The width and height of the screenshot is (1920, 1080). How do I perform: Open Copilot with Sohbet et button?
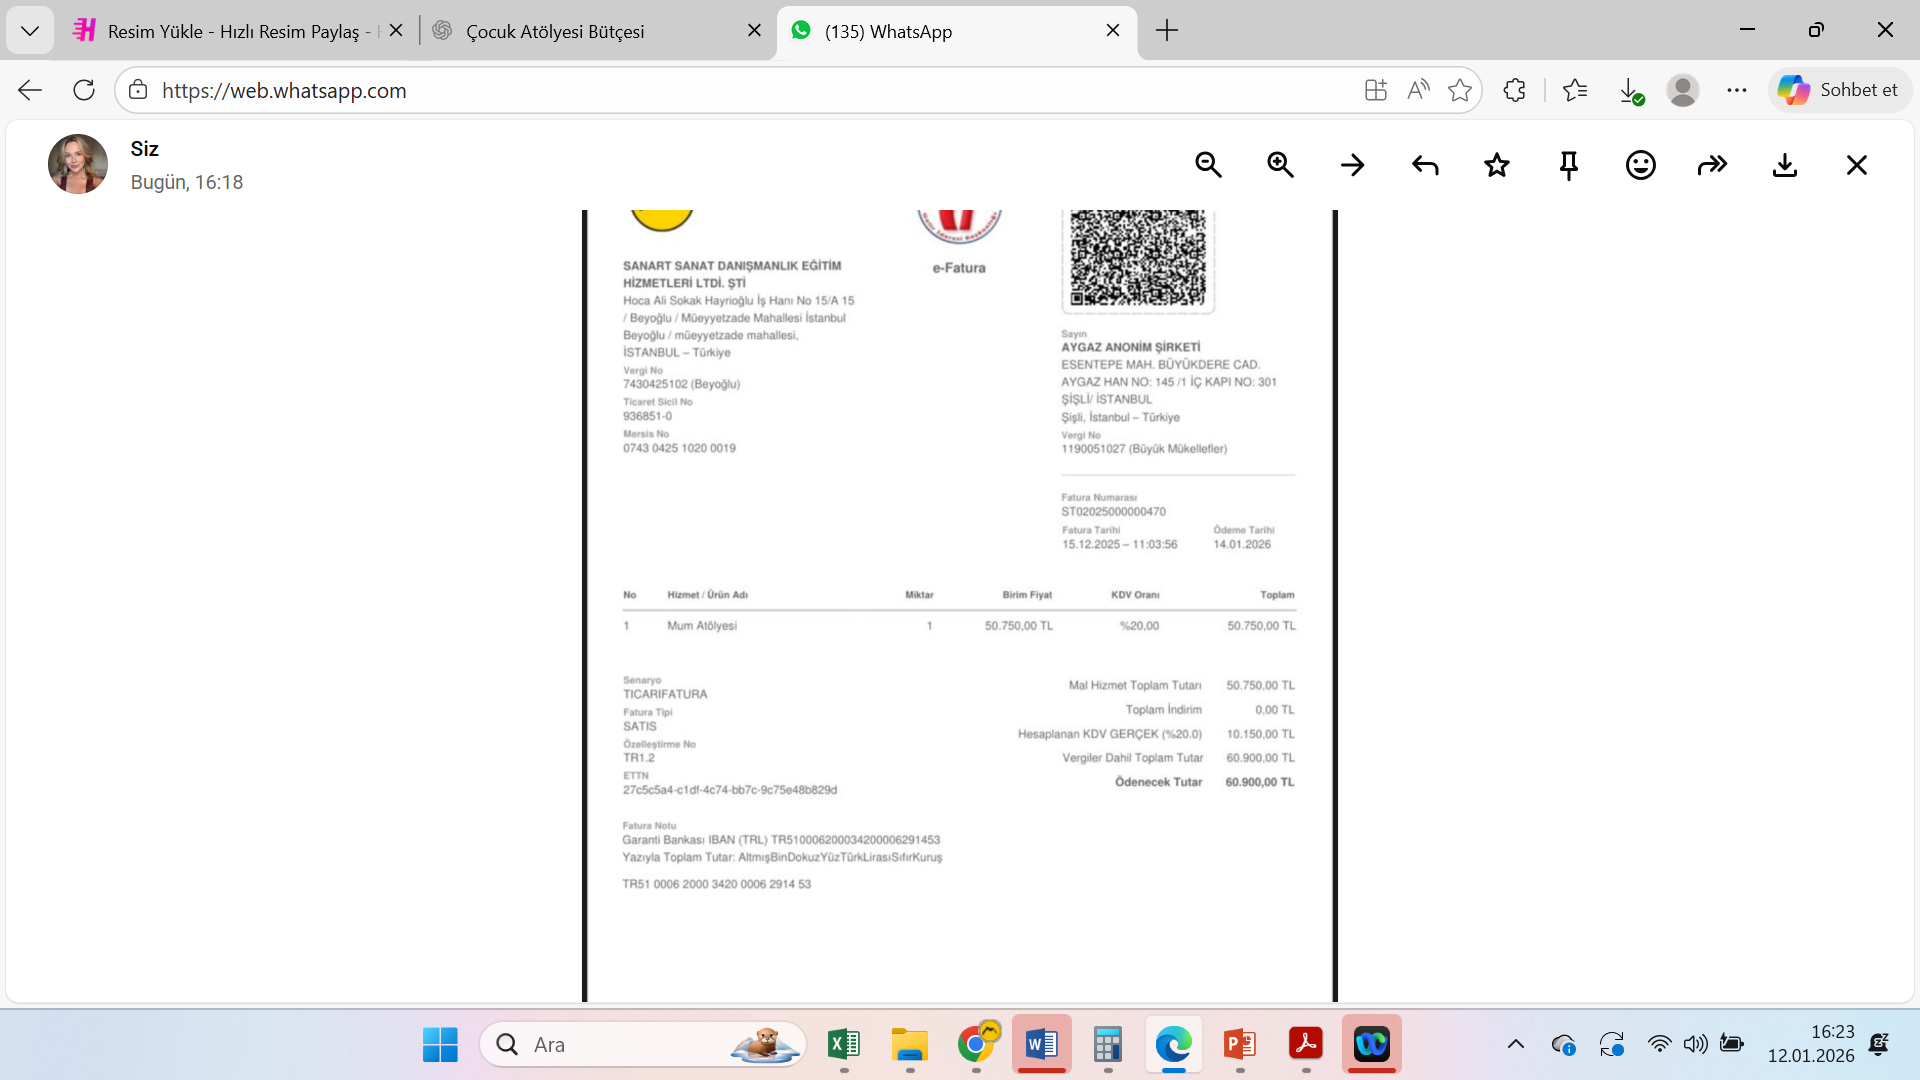click(x=1840, y=90)
